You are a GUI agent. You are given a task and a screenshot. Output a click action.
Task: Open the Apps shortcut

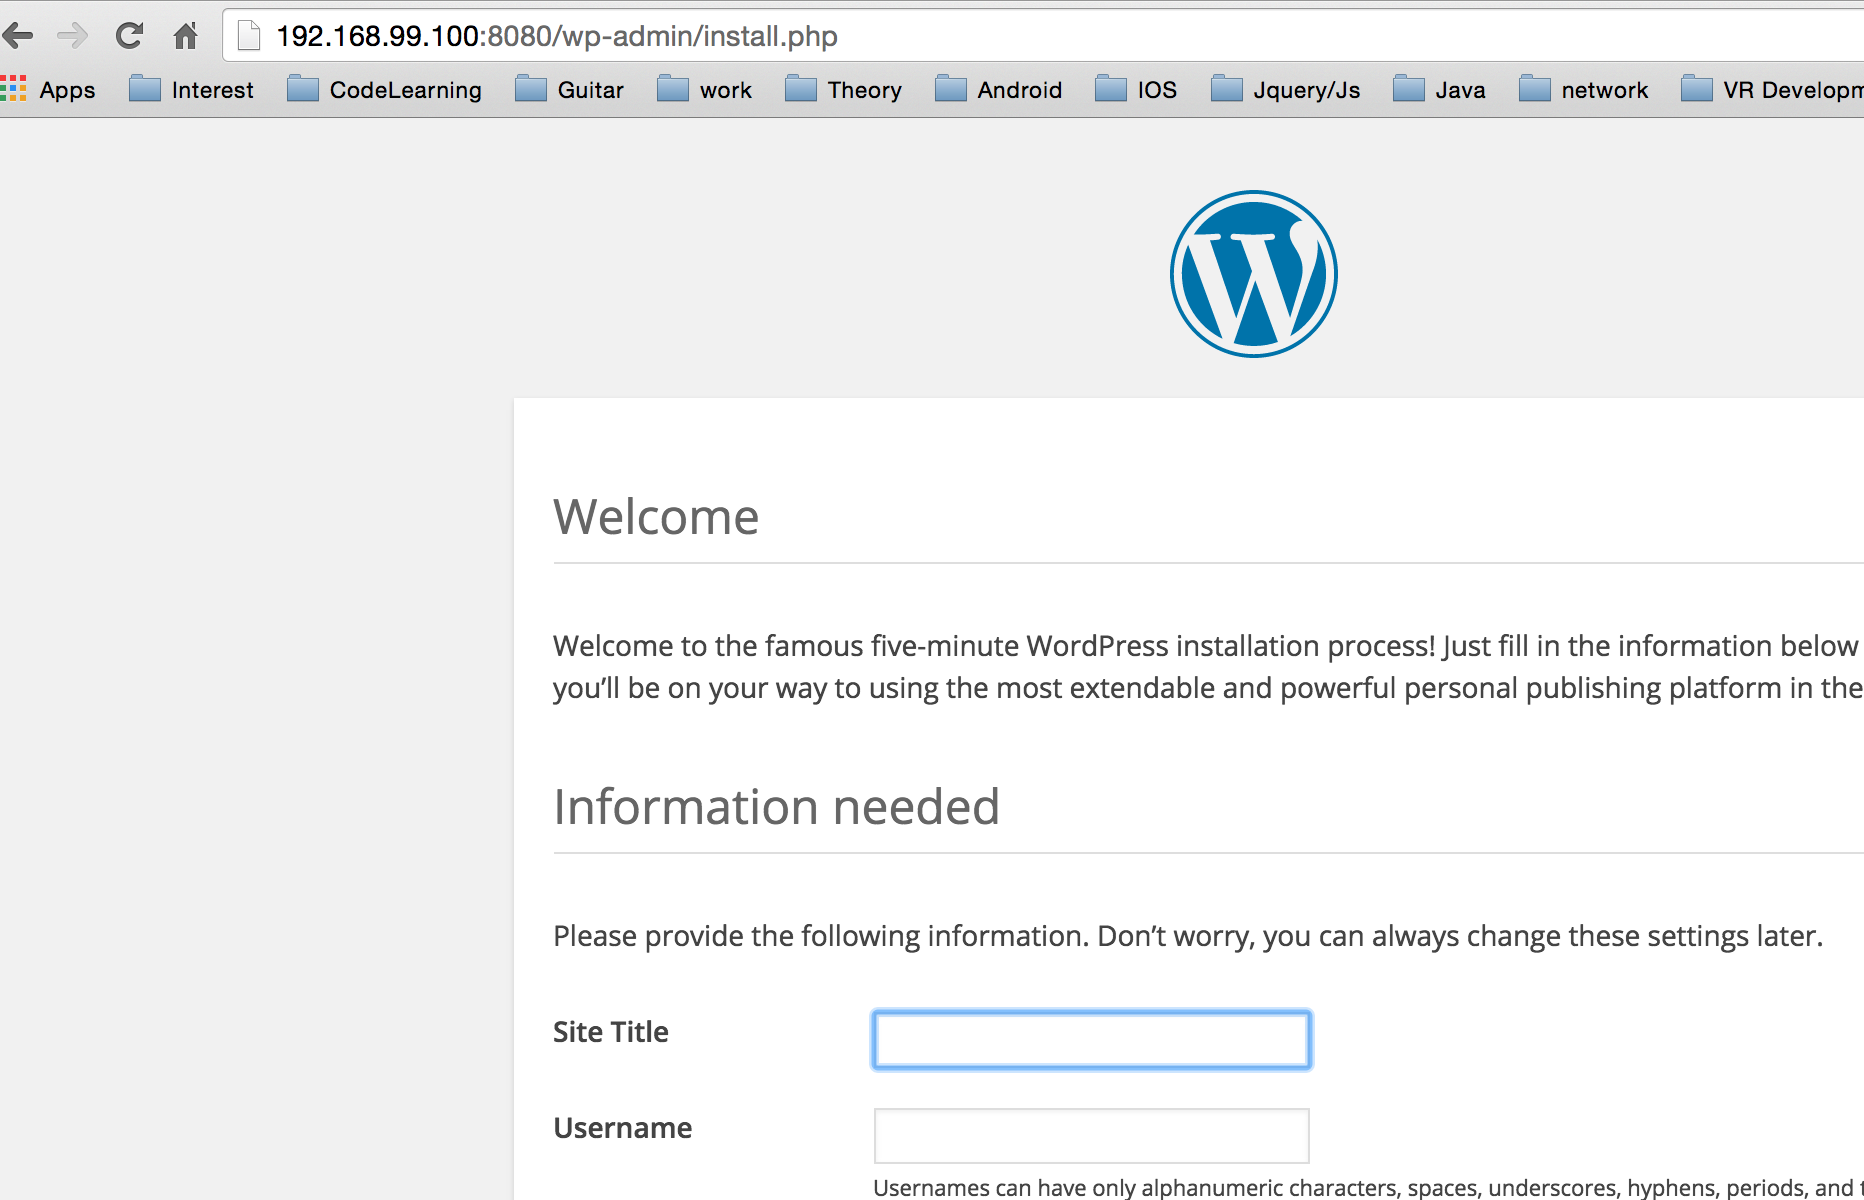pos(48,90)
